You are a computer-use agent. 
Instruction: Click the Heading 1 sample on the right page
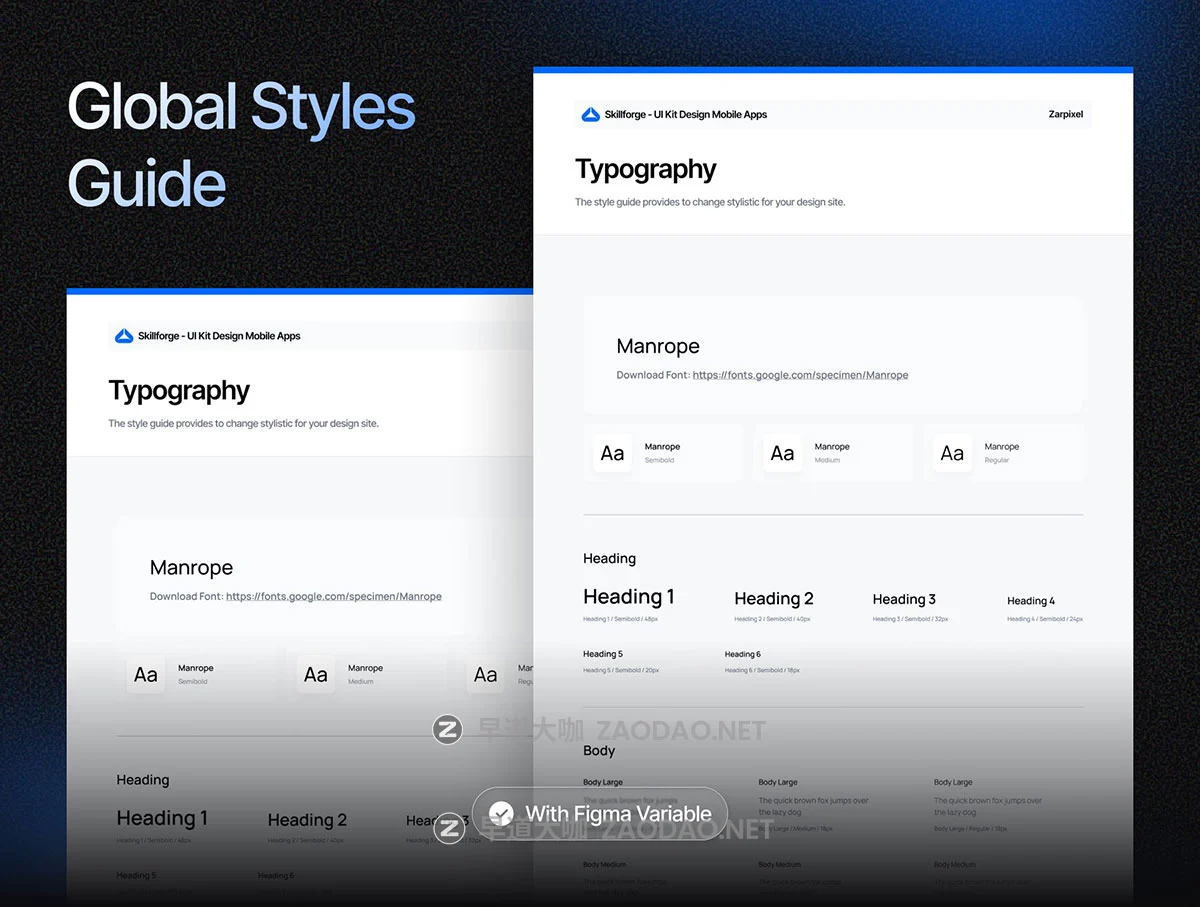[x=628, y=597]
